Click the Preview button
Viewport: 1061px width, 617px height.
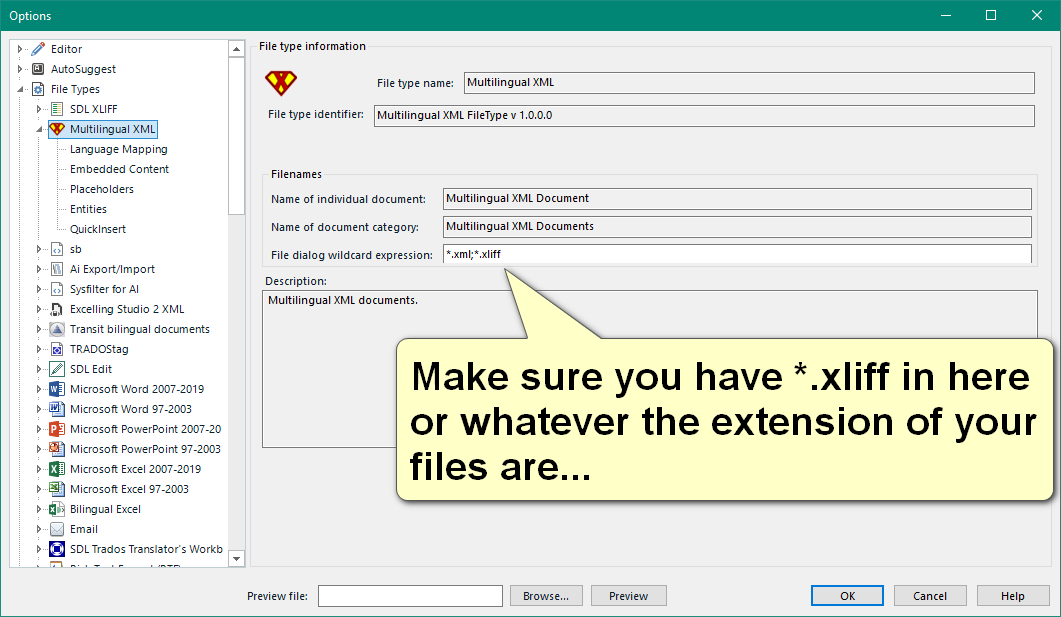(x=629, y=595)
